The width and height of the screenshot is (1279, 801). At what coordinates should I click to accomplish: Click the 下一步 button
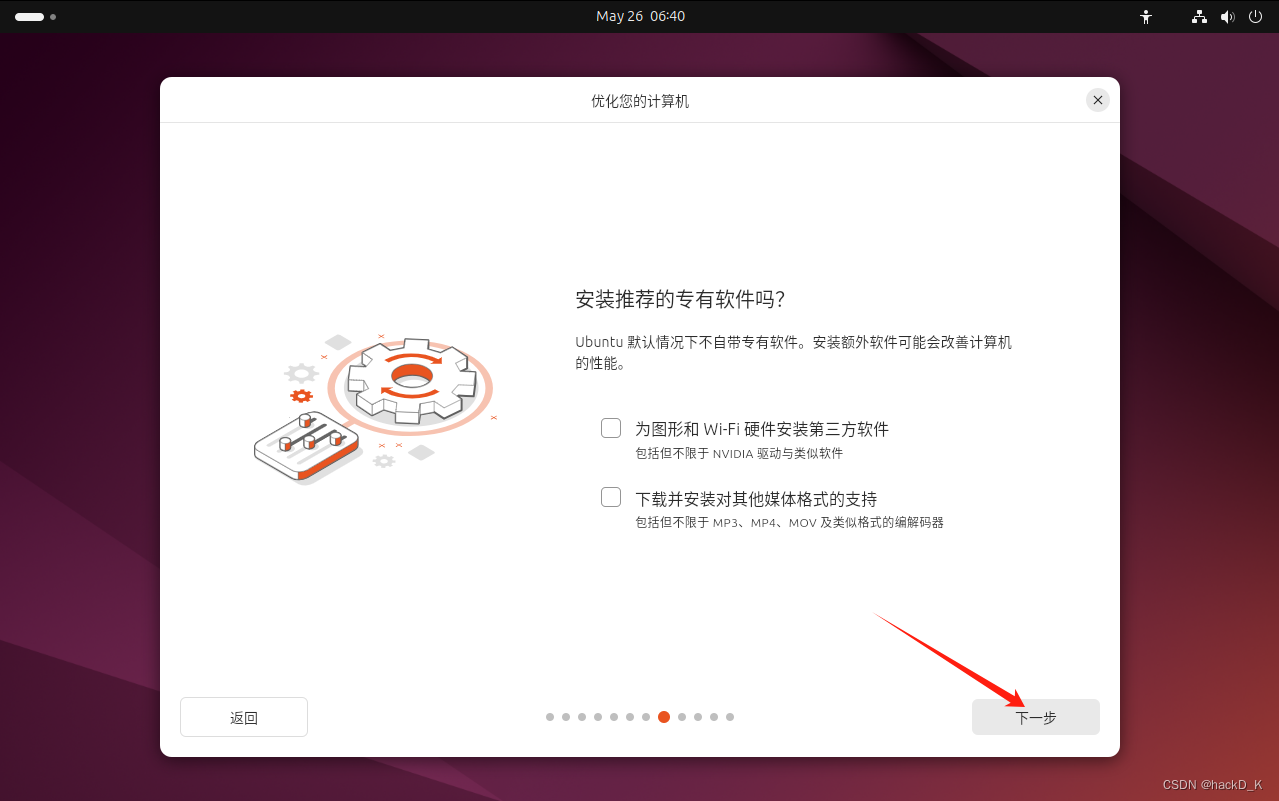point(1036,717)
